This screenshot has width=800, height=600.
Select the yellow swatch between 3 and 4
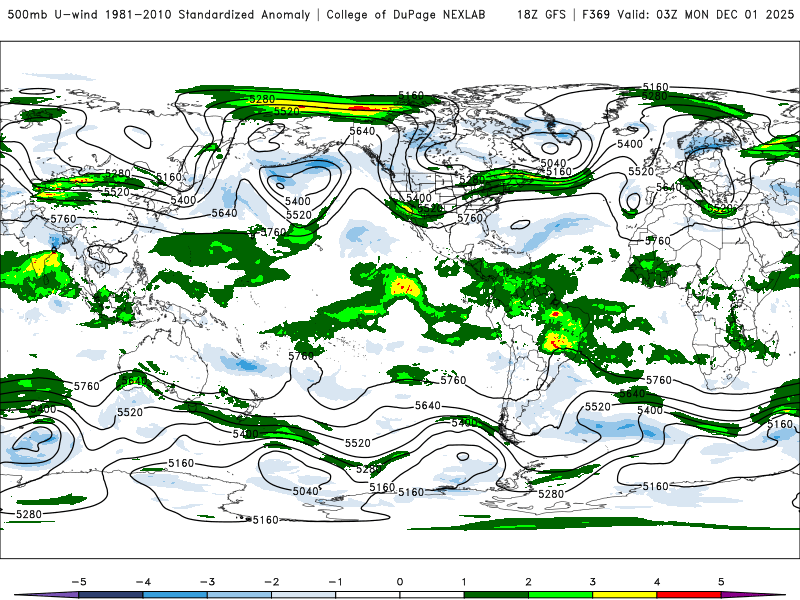[x=625, y=595]
